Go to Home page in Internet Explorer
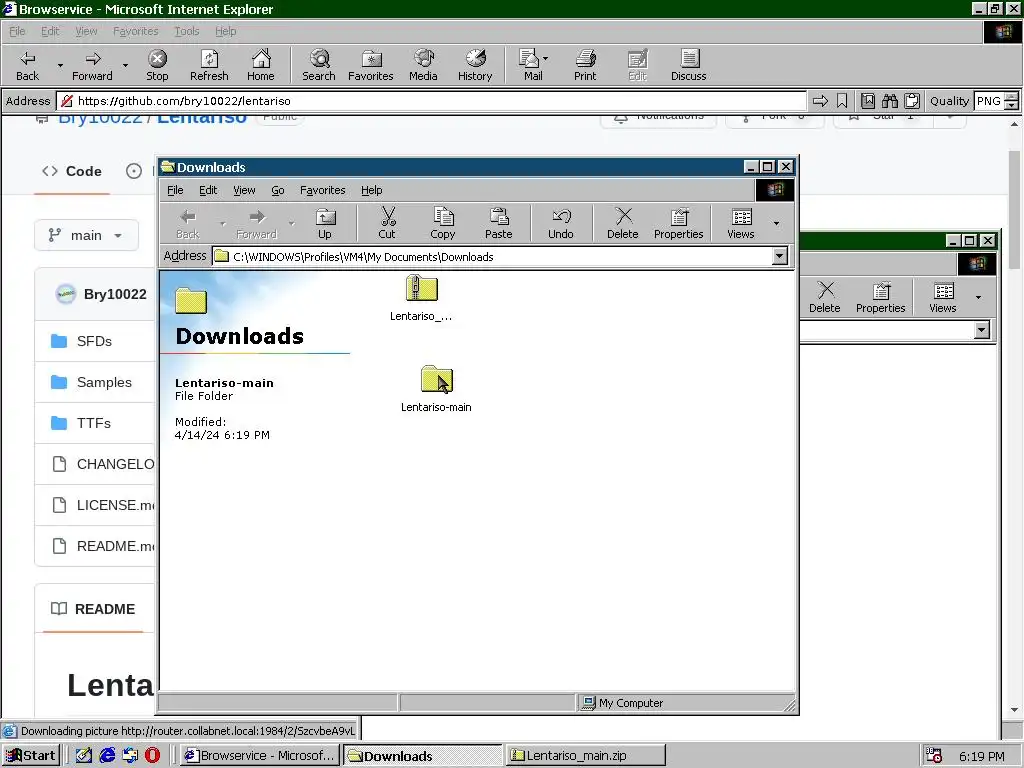 coord(261,65)
